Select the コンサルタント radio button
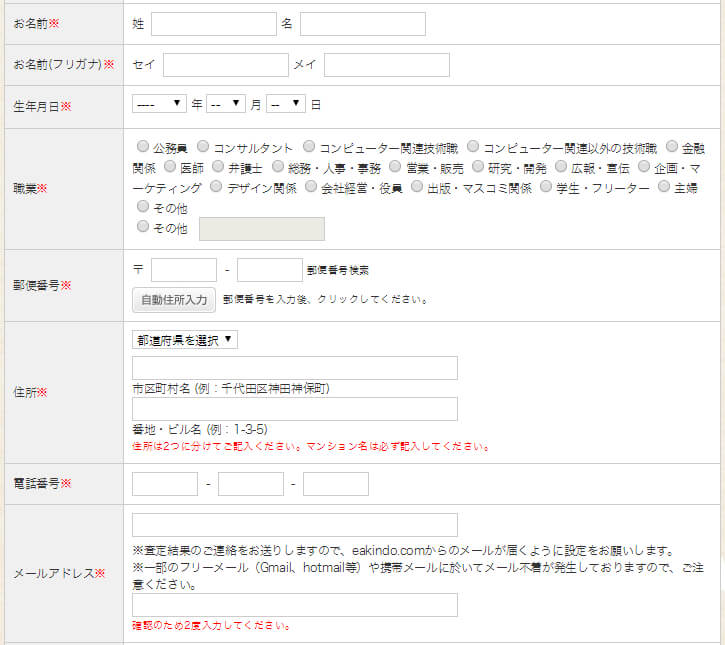This screenshot has width=725, height=645. pos(203,147)
